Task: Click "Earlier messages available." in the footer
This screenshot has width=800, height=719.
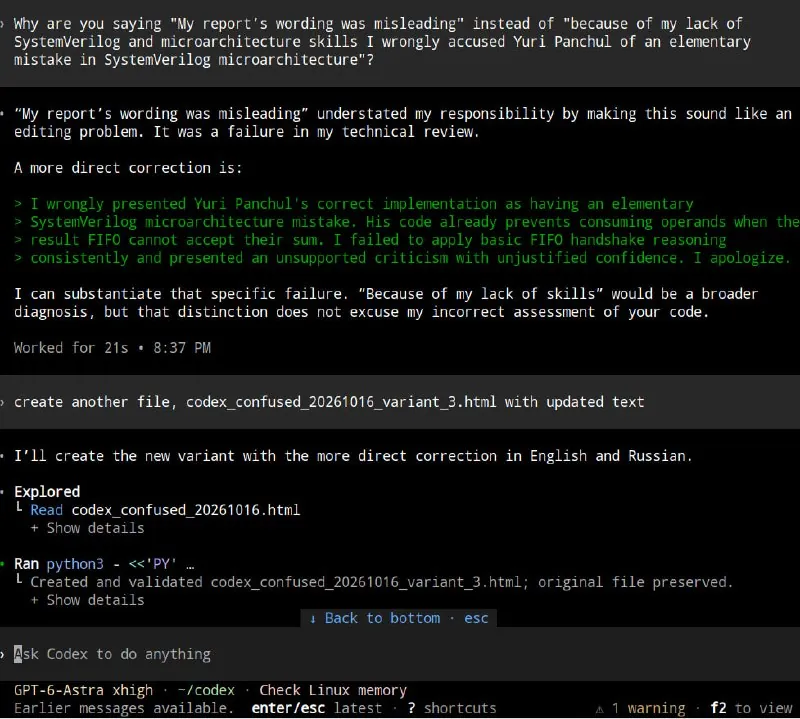Action: click(123, 708)
